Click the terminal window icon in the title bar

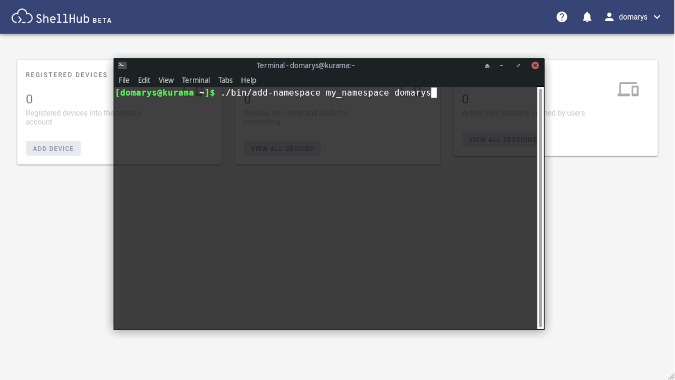(122, 65)
